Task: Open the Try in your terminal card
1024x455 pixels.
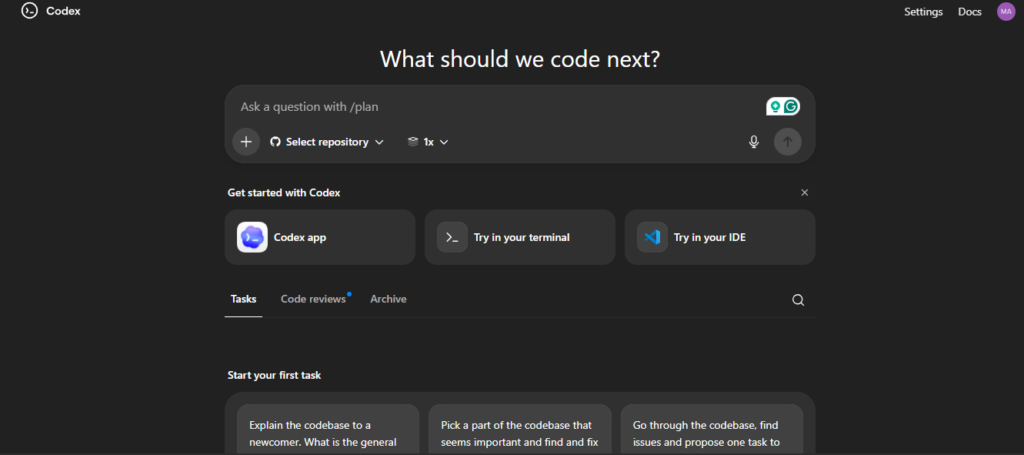Action: tap(520, 237)
